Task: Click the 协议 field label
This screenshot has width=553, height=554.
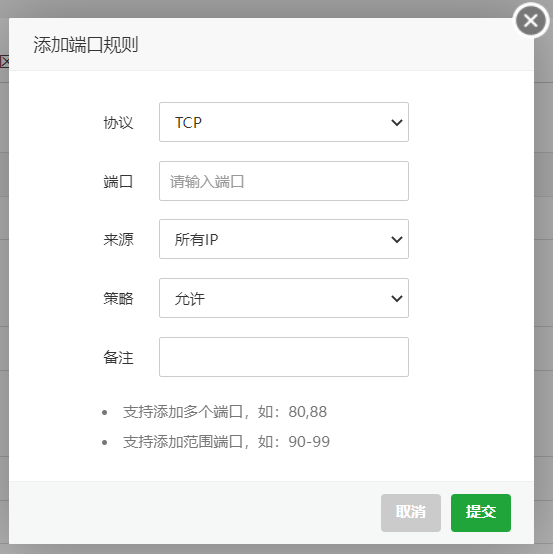Action: coord(118,123)
